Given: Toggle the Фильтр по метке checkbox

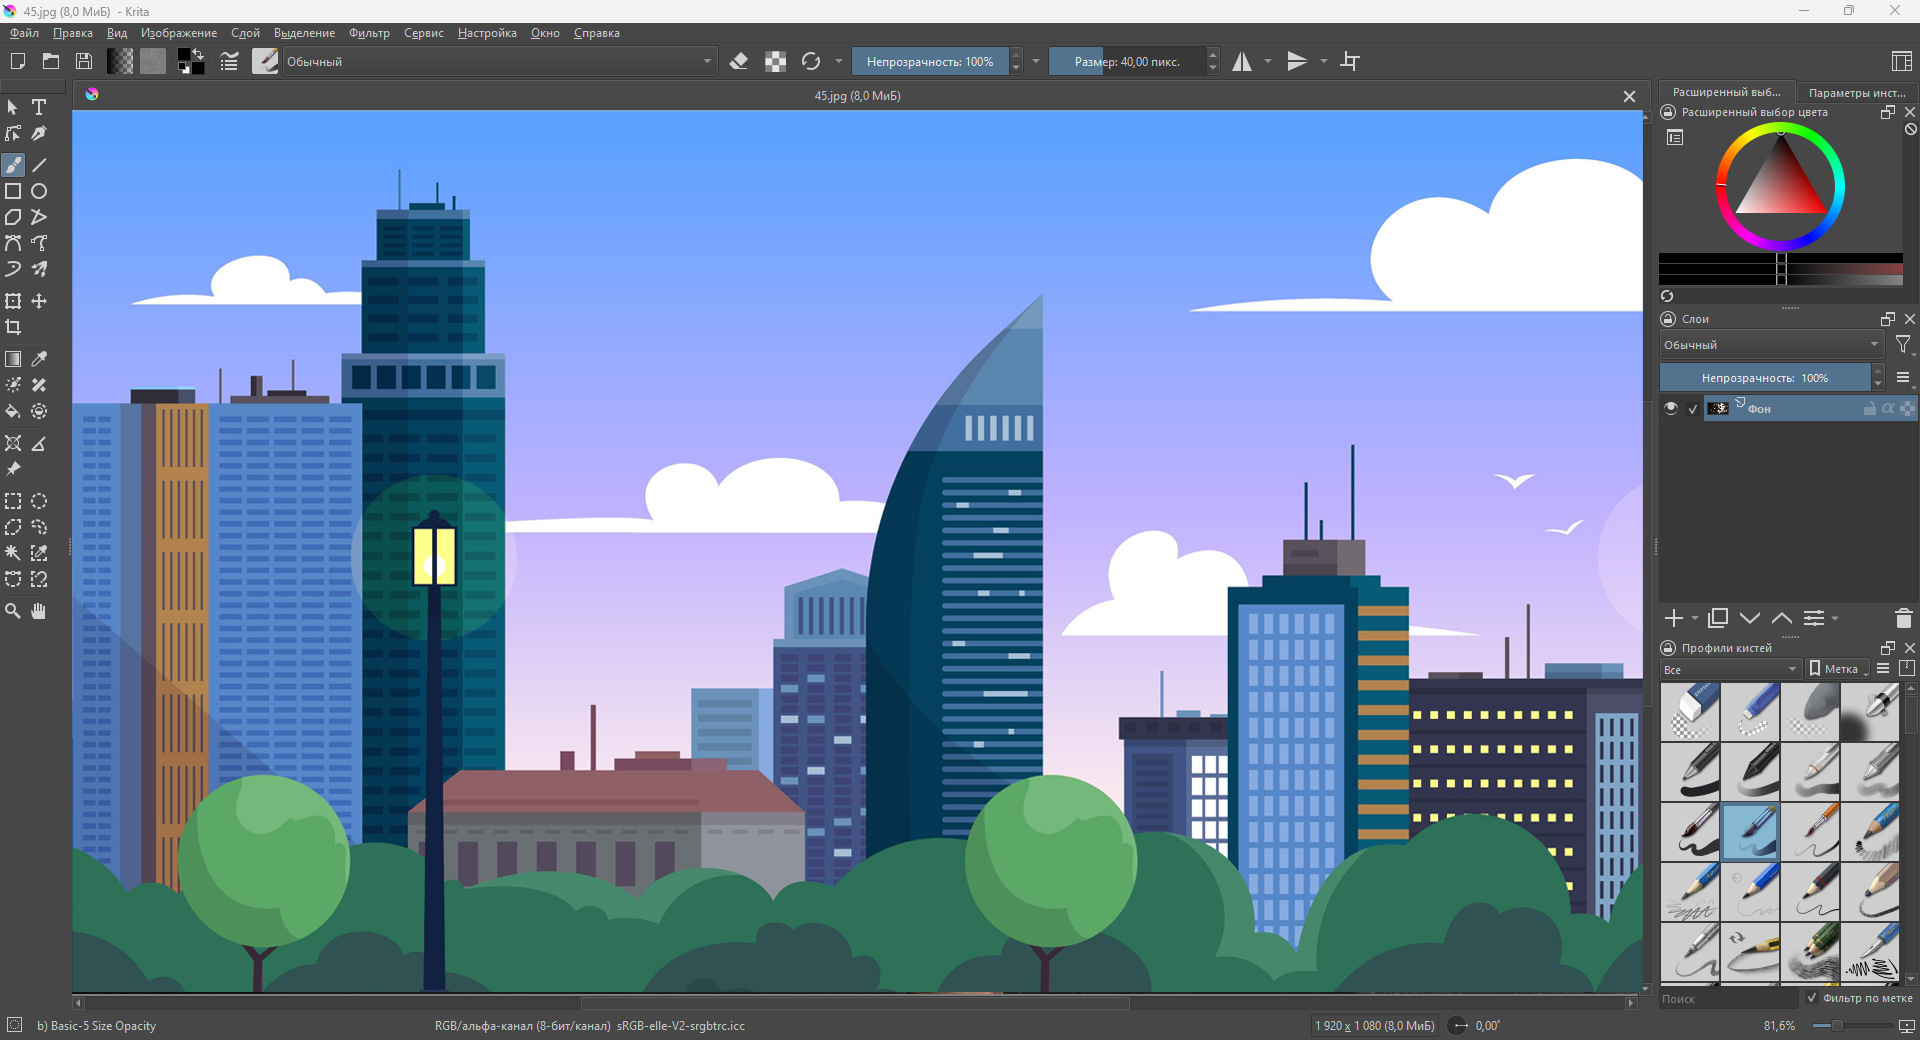Looking at the screenshot, I should coord(1812,998).
